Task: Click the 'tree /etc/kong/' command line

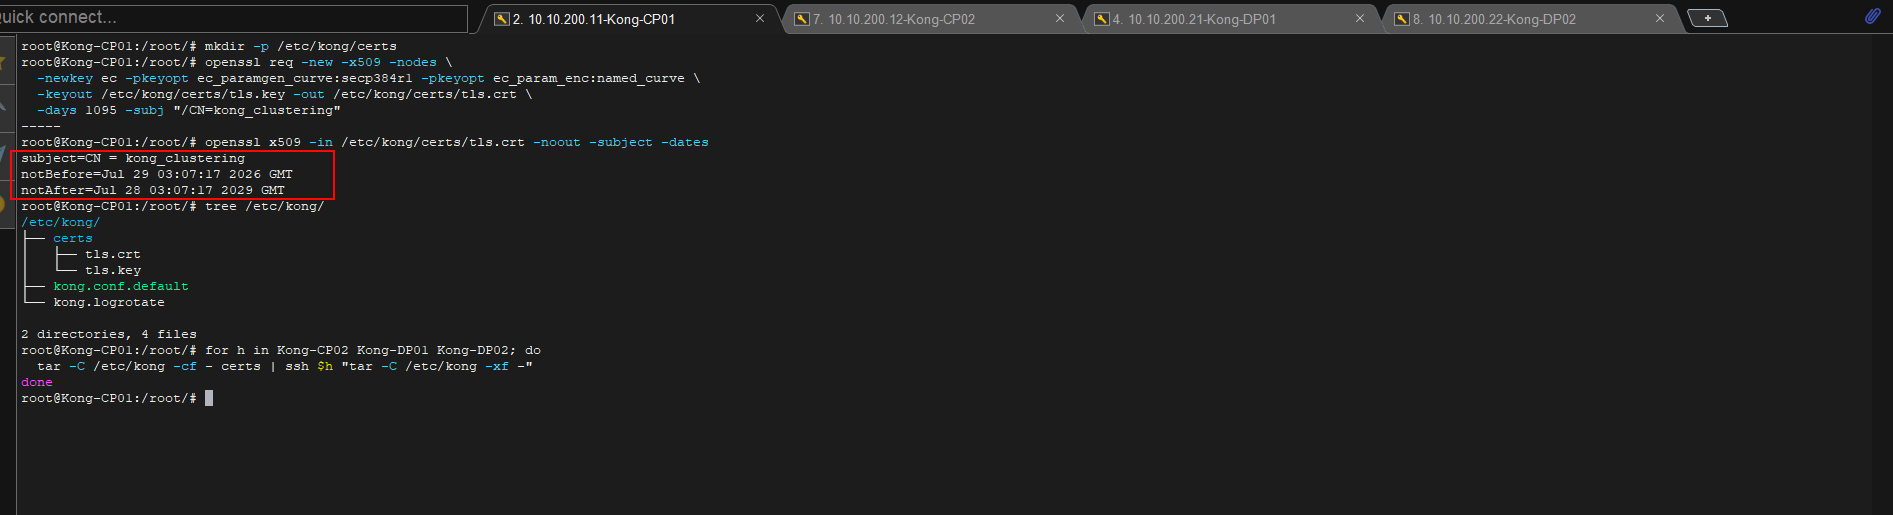Action: tap(173, 206)
